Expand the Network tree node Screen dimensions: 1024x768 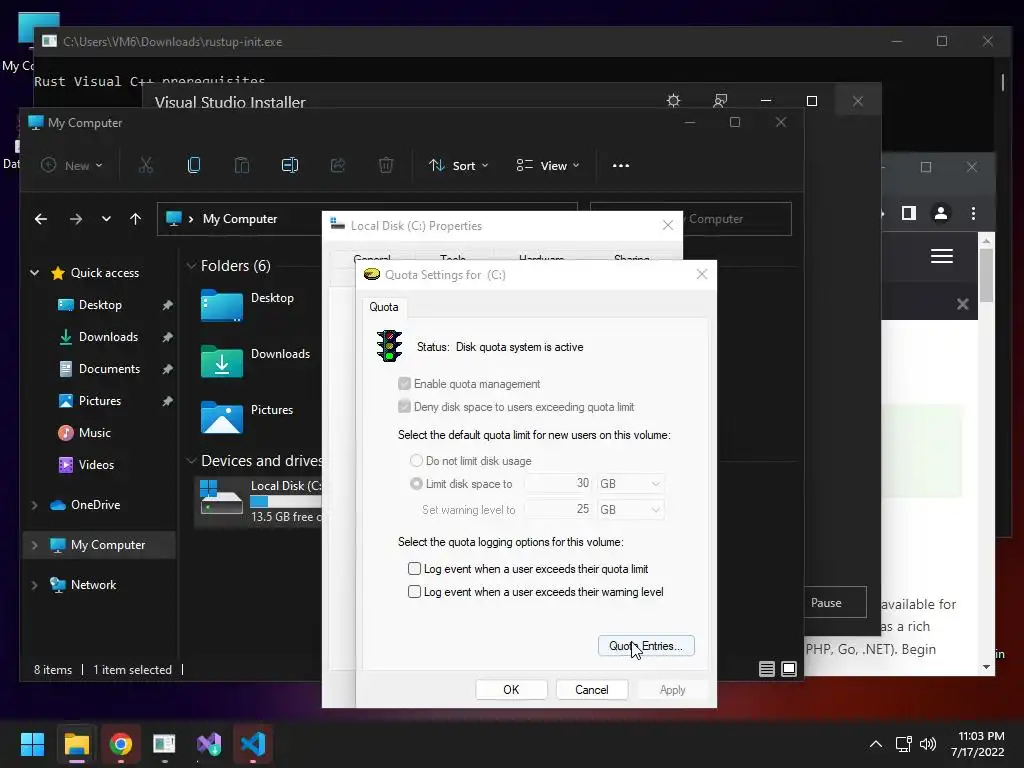click(x=35, y=584)
